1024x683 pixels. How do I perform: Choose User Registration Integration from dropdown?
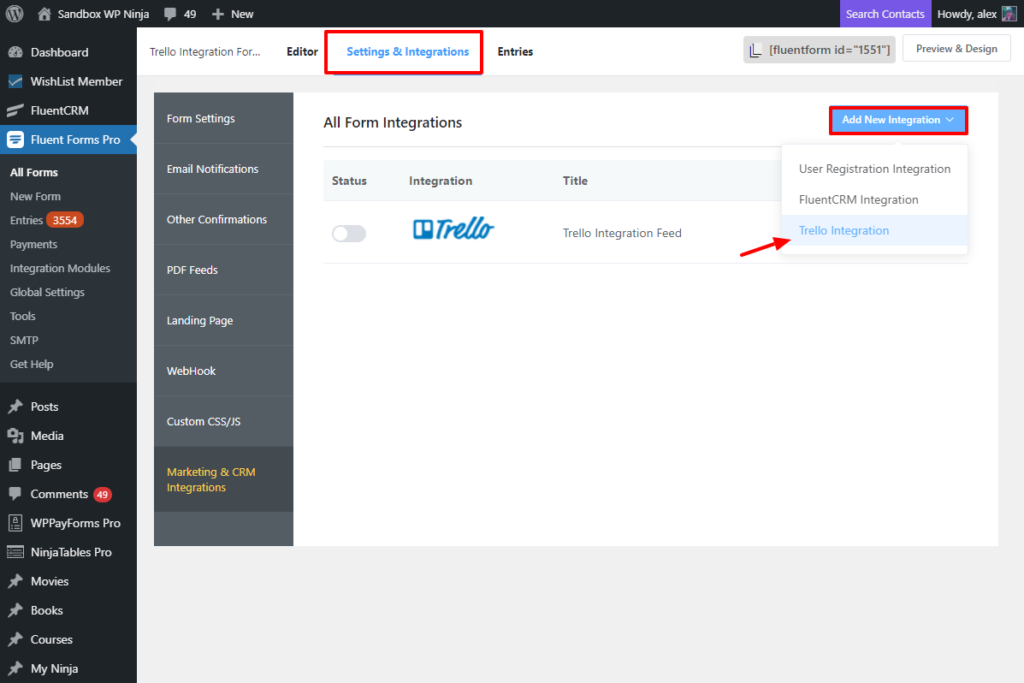[874, 169]
